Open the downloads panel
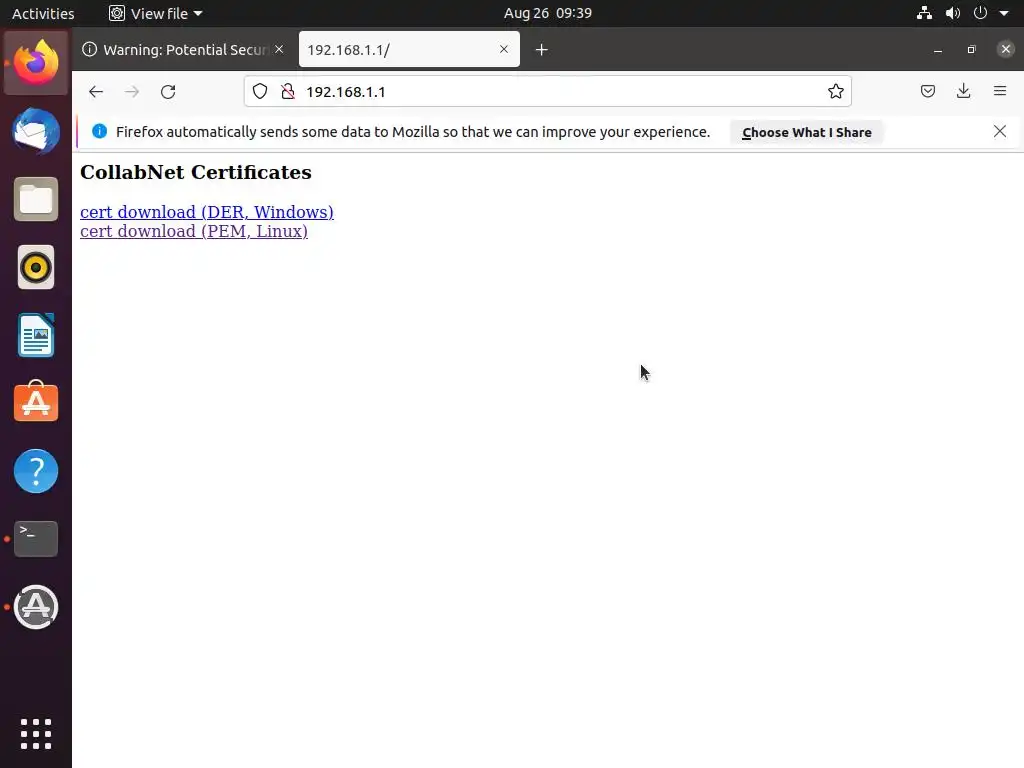1024x768 pixels. 963,91
